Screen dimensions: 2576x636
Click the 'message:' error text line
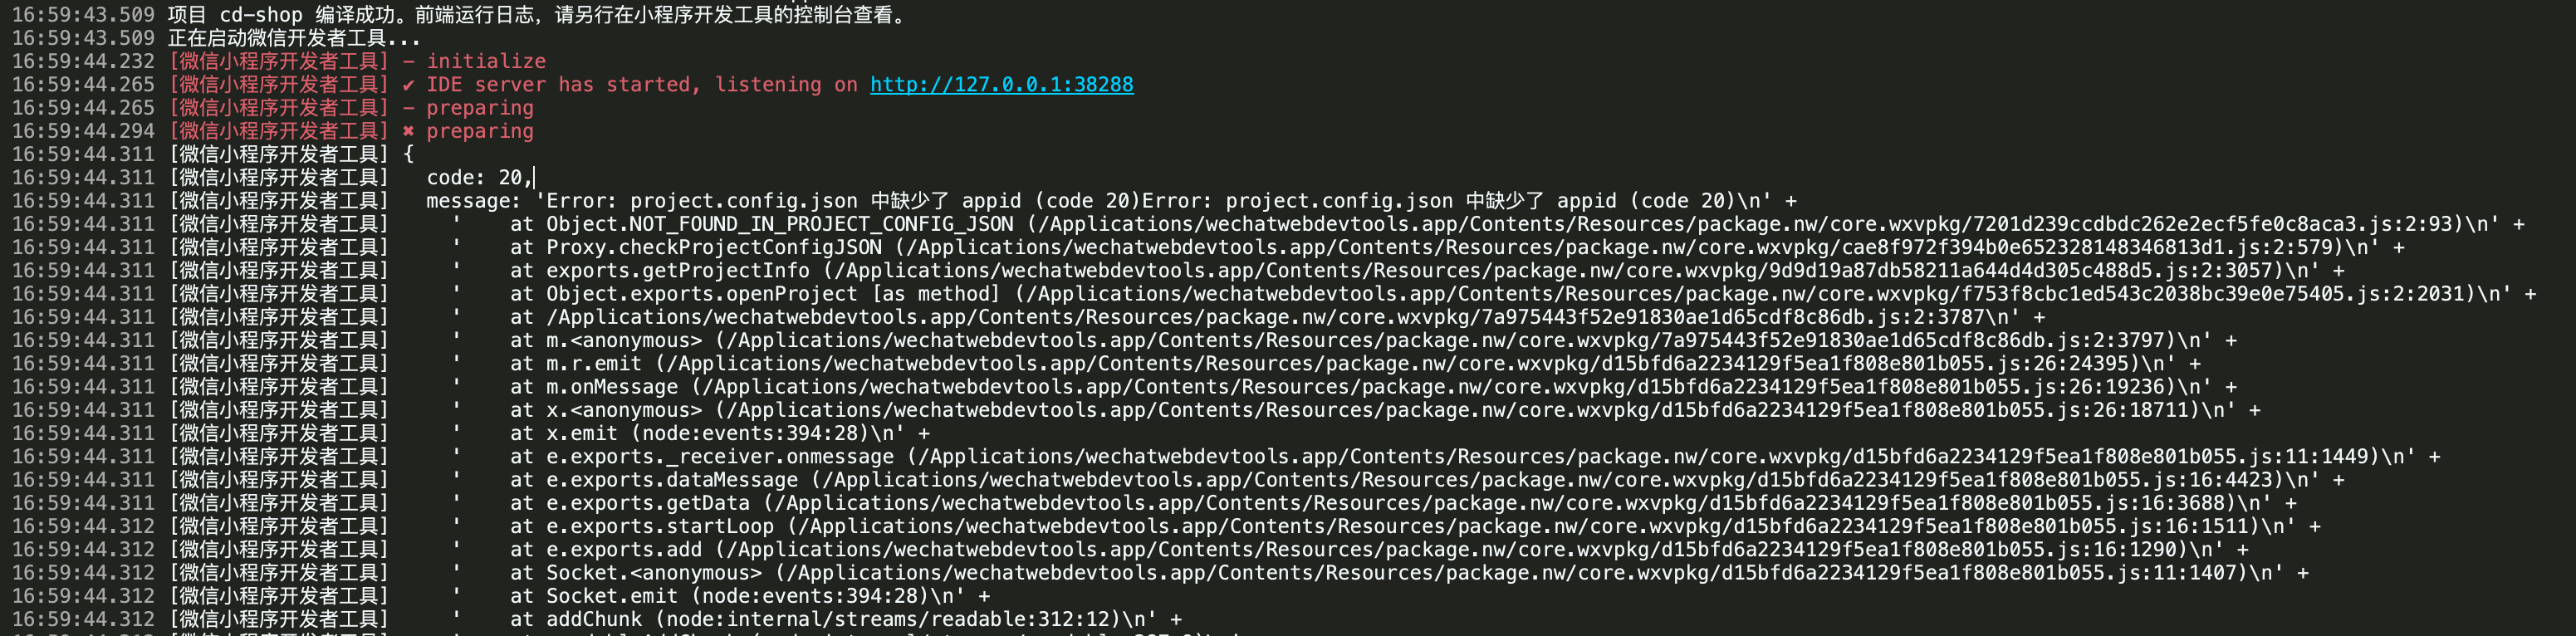pyautogui.click(x=1100, y=201)
